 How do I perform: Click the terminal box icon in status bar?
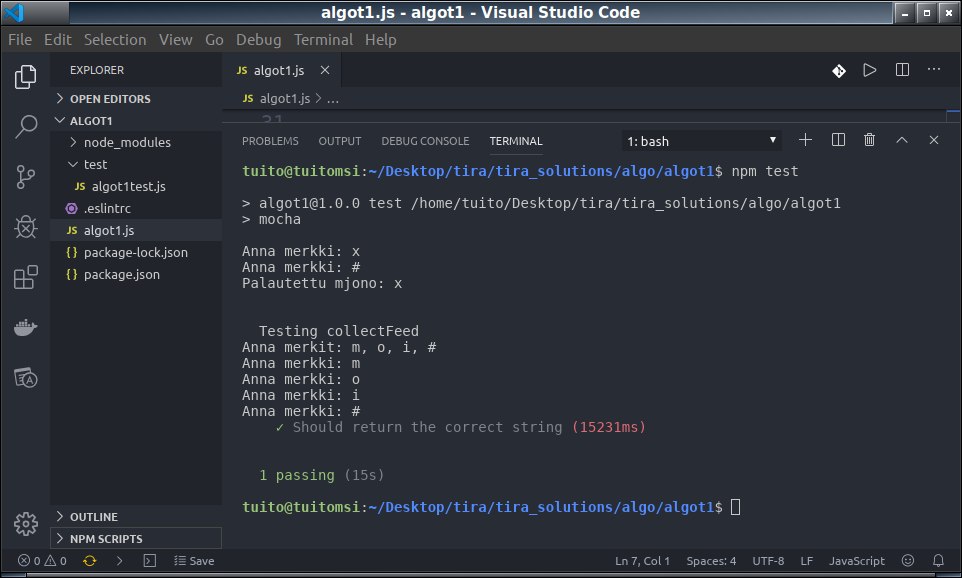[150, 561]
